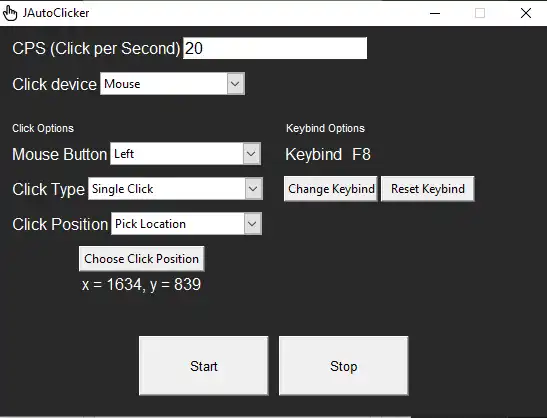Click the Click Options heading
The height and width of the screenshot is (418, 547).
tap(43, 128)
